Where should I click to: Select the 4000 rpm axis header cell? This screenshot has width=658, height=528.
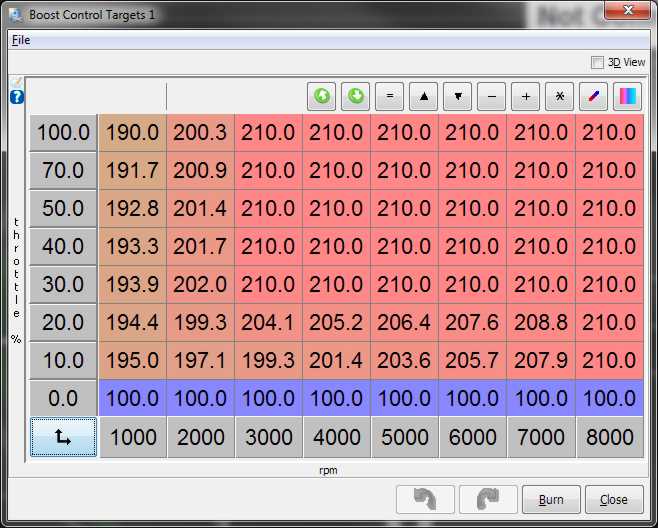click(x=337, y=437)
